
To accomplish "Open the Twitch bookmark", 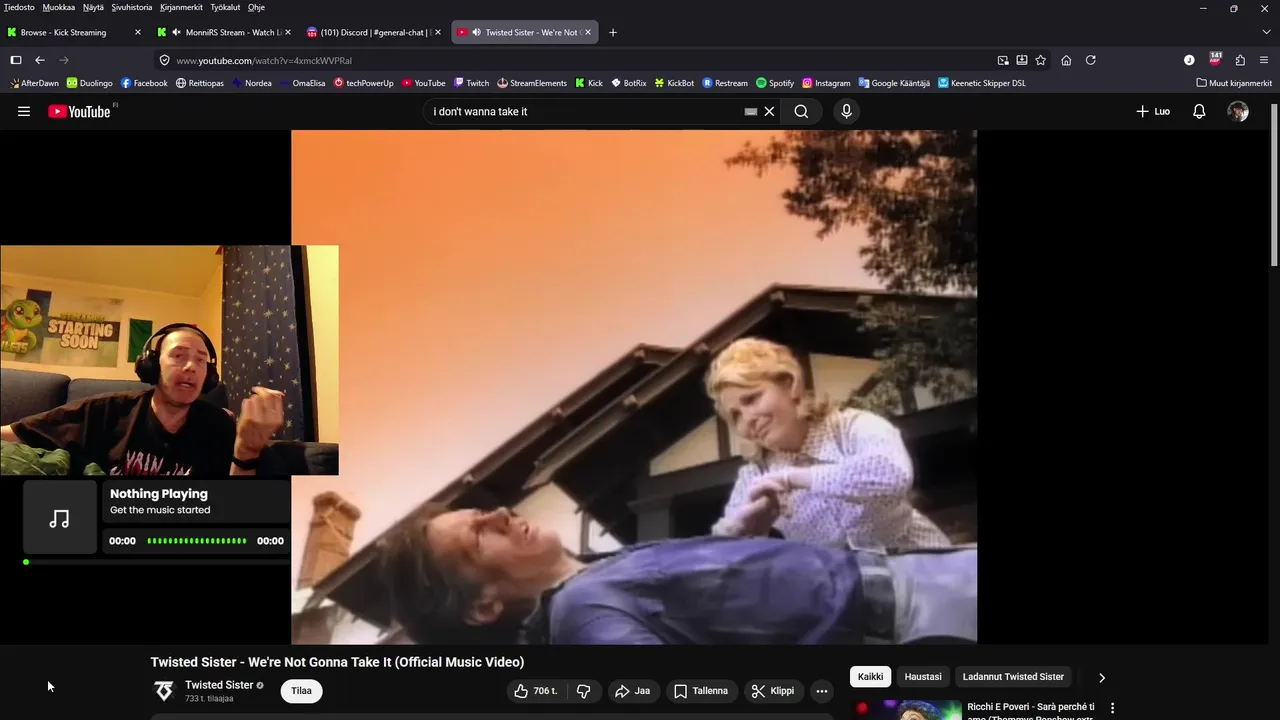I will point(471,83).
